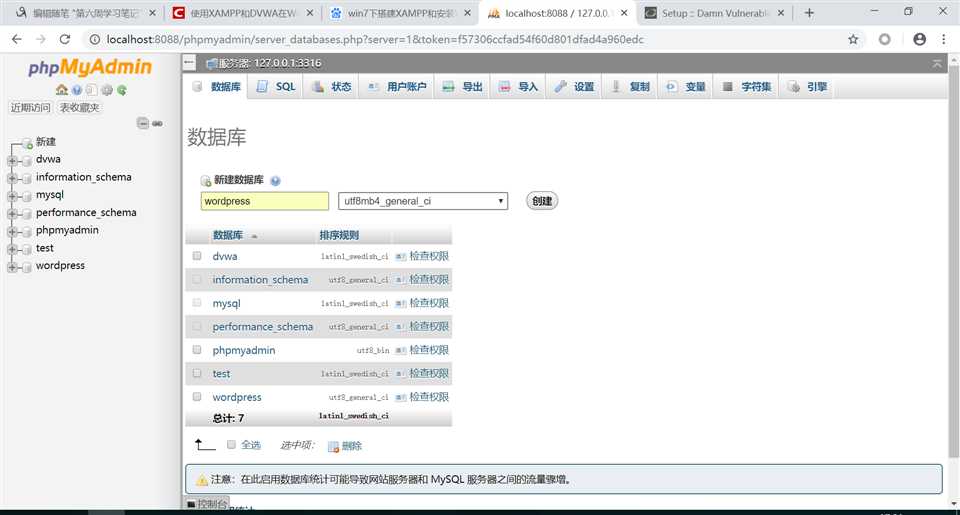Click the database icon next to wordpress in tree
The width and height of the screenshot is (960, 515).
click(x=26, y=268)
